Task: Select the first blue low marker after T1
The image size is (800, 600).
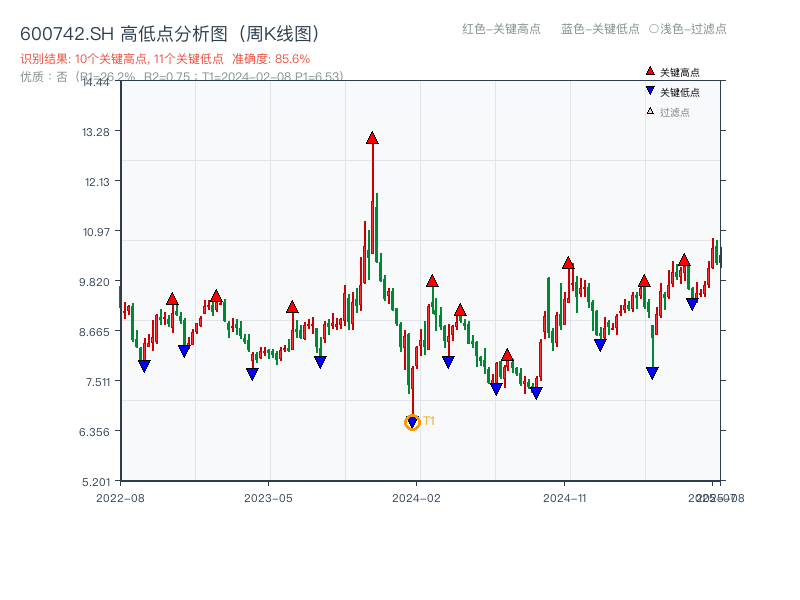Action: (448, 362)
